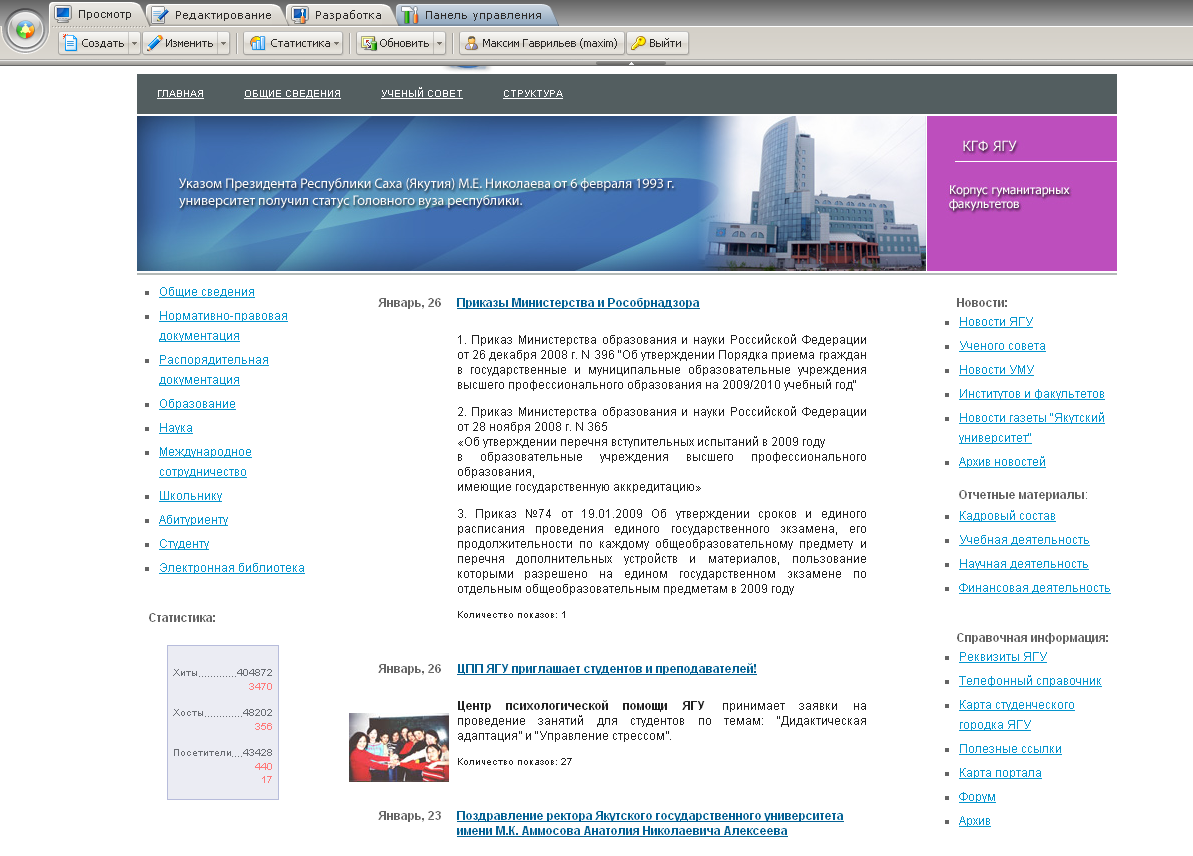Click the Изменить pencil icon
This screenshot has height=856, width=1193.
click(x=154, y=43)
